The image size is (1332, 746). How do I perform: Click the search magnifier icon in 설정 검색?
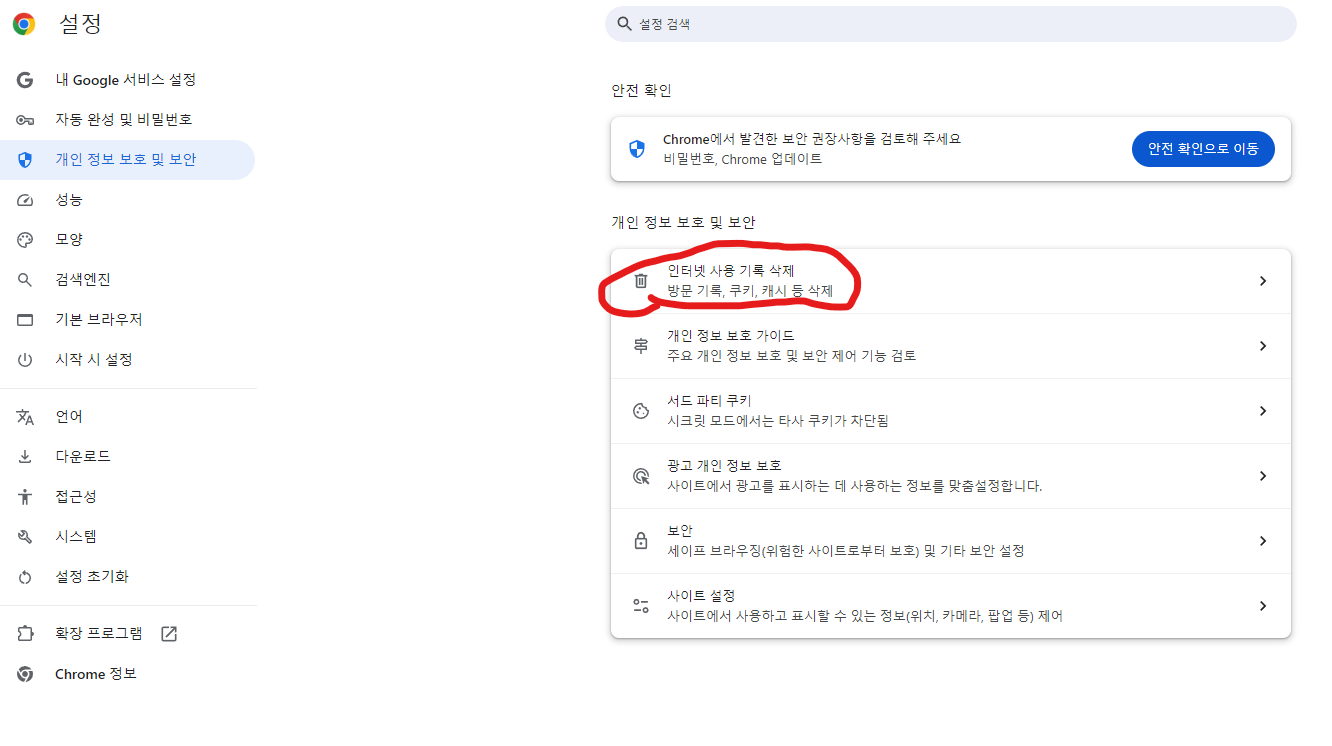point(625,24)
